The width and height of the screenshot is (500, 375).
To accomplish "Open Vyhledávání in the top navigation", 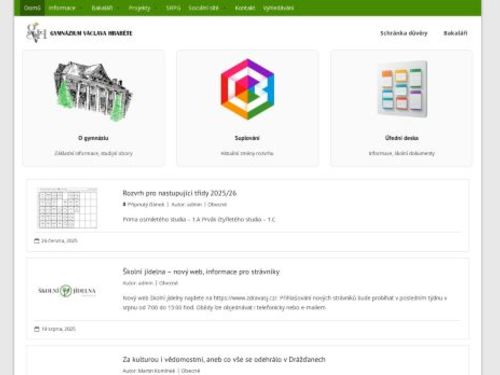I will 278,8.
